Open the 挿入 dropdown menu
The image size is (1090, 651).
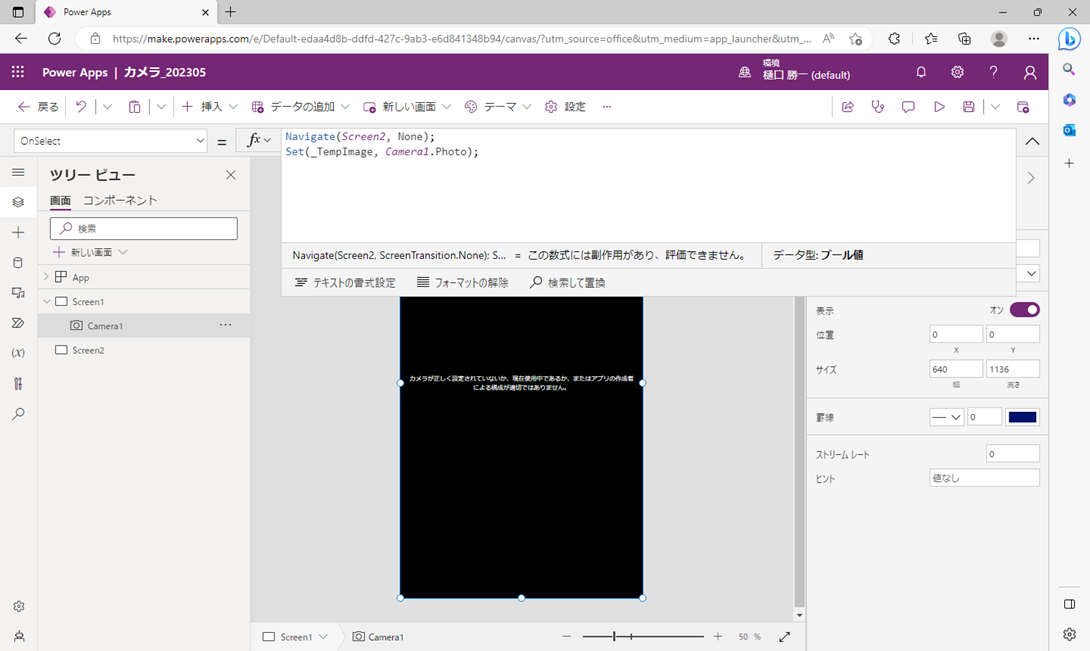click(233, 106)
